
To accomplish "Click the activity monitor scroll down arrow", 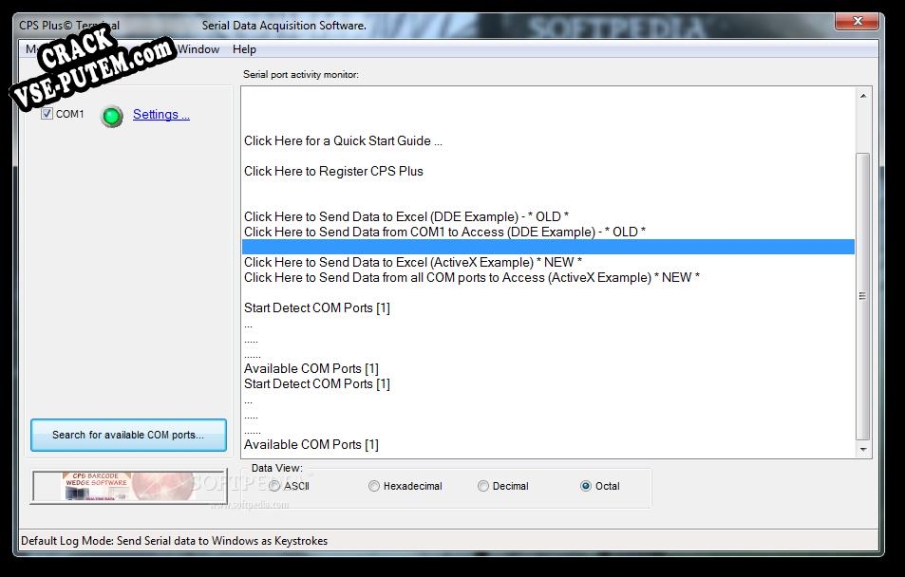I will [863, 449].
